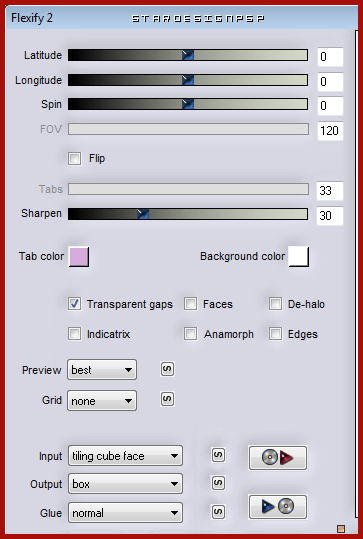Open the Output dropdown showing box
Screen dimensions: 363x539
click(125, 484)
